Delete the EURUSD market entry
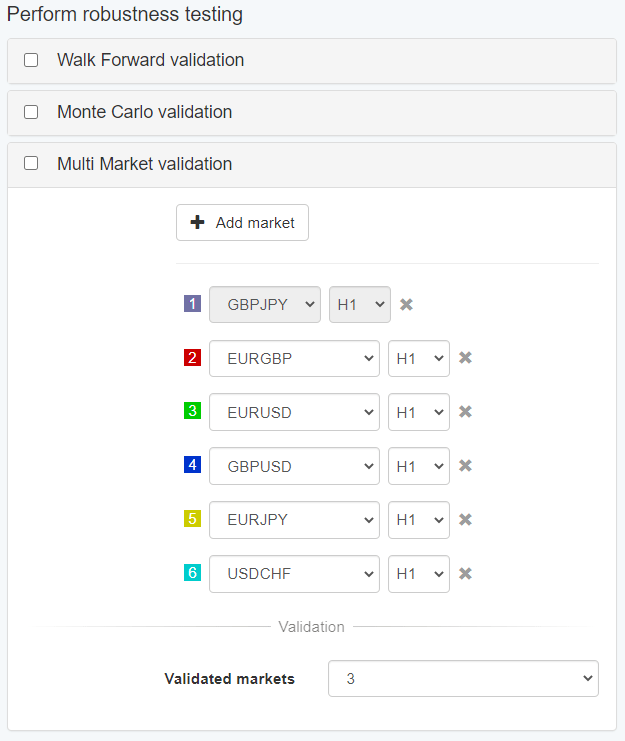The image size is (625, 741). [x=465, y=412]
